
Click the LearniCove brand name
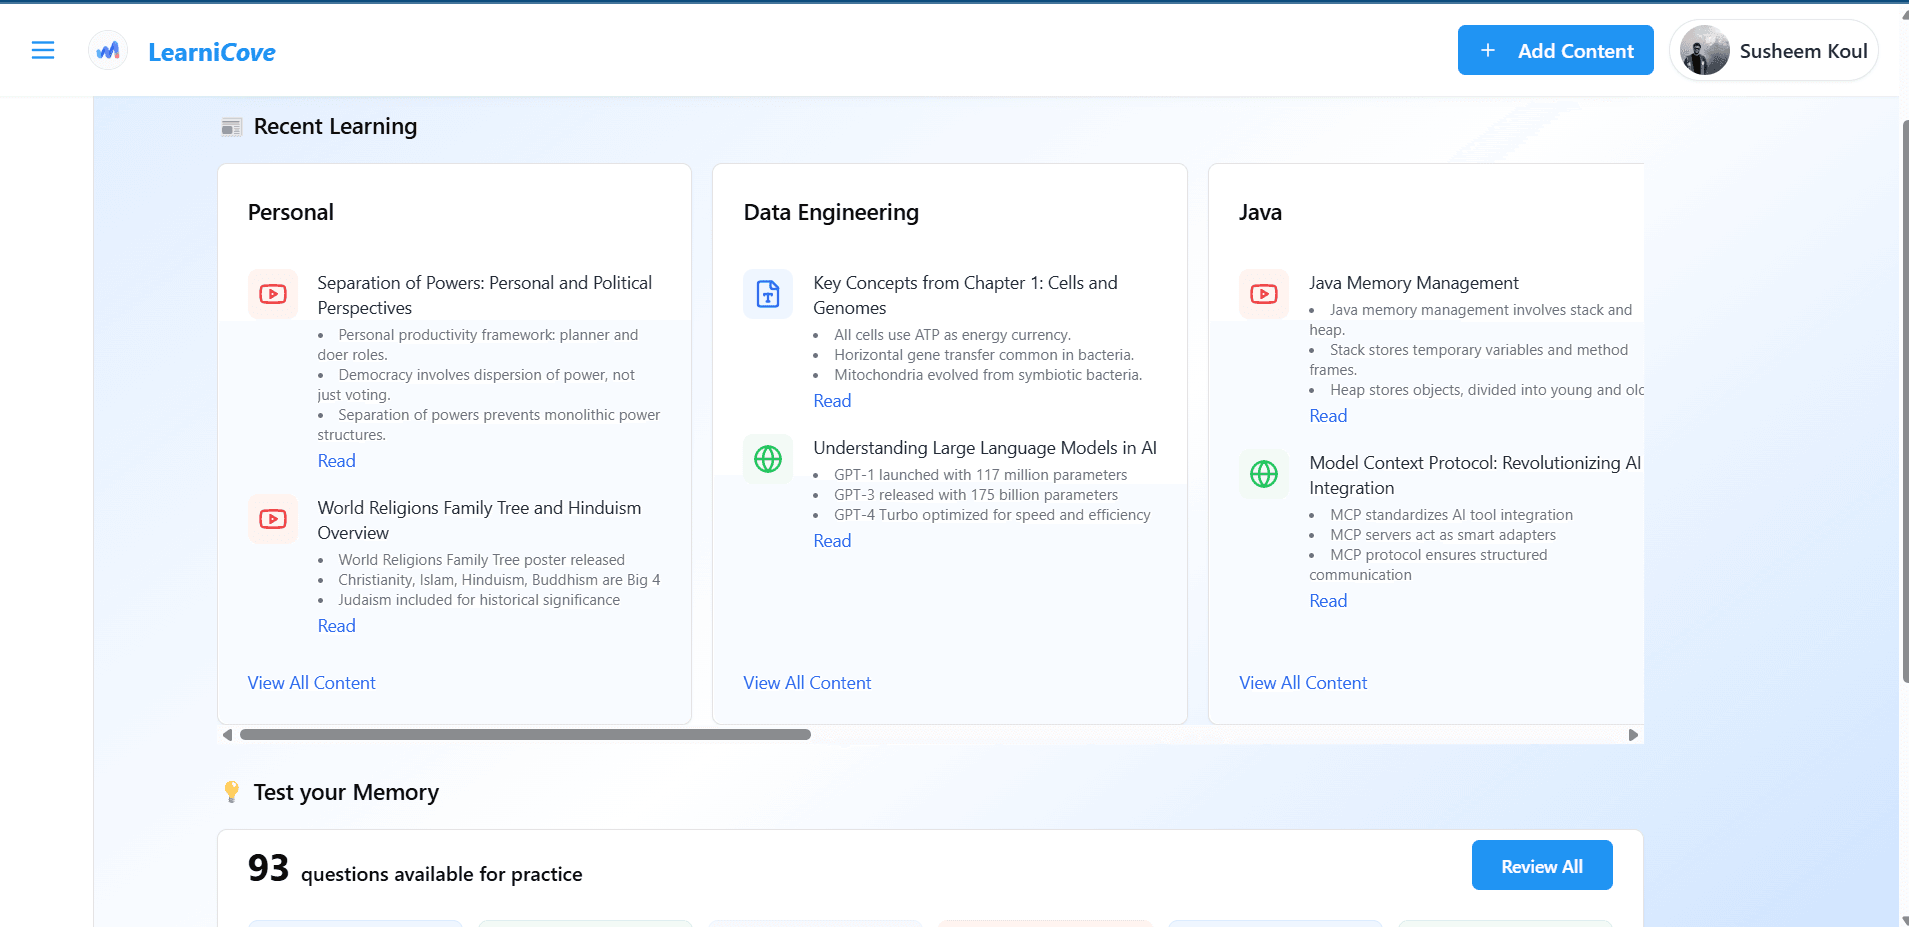(212, 52)
